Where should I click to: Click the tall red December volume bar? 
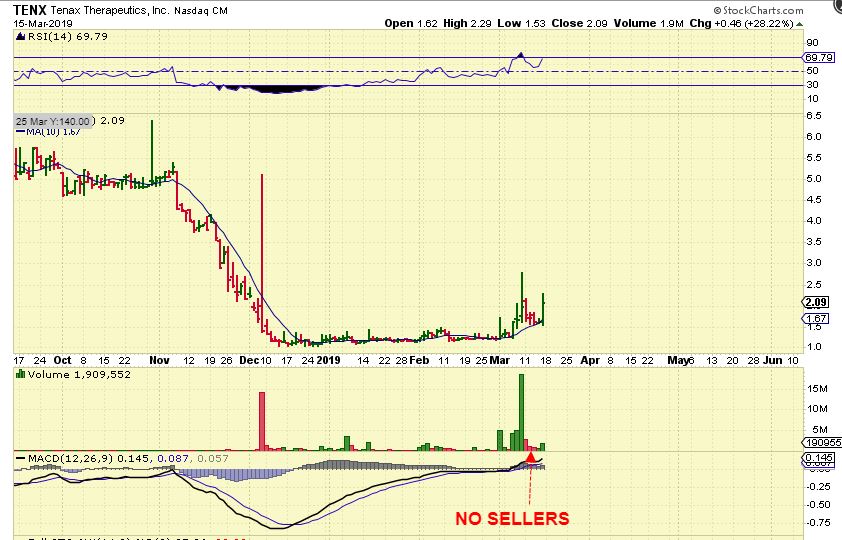click(x=262, y=421)
